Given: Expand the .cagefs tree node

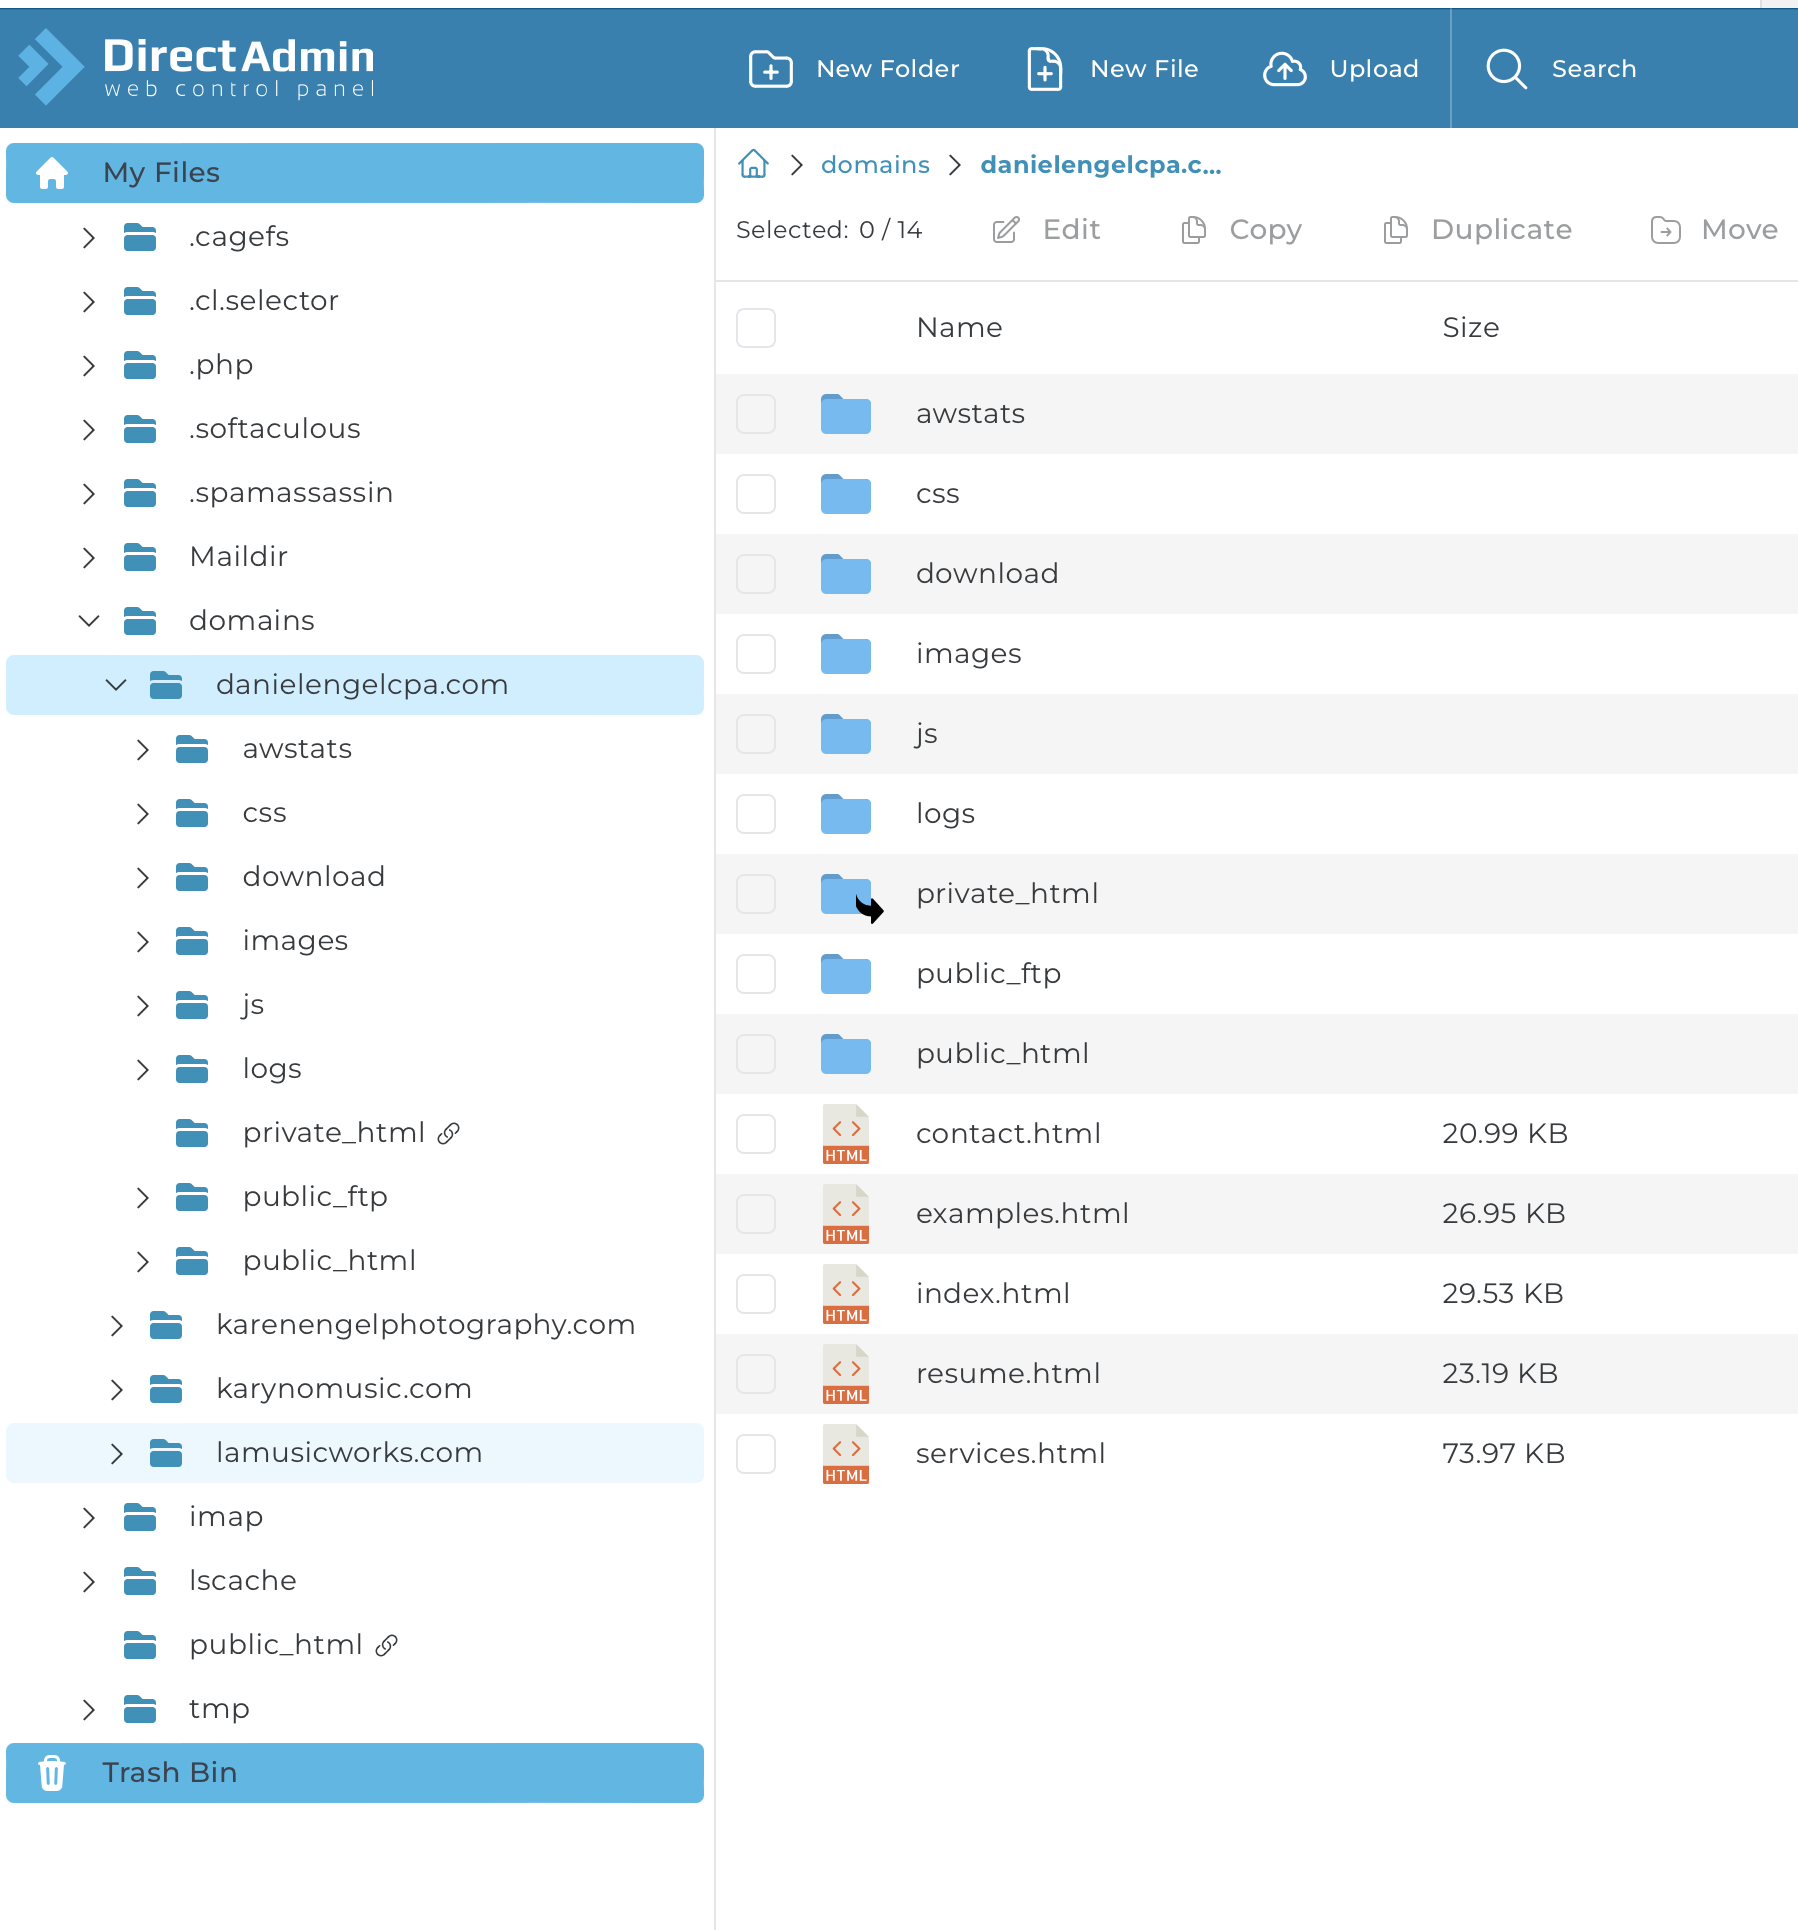Looking at the screenshot, I should pos(89,238).
